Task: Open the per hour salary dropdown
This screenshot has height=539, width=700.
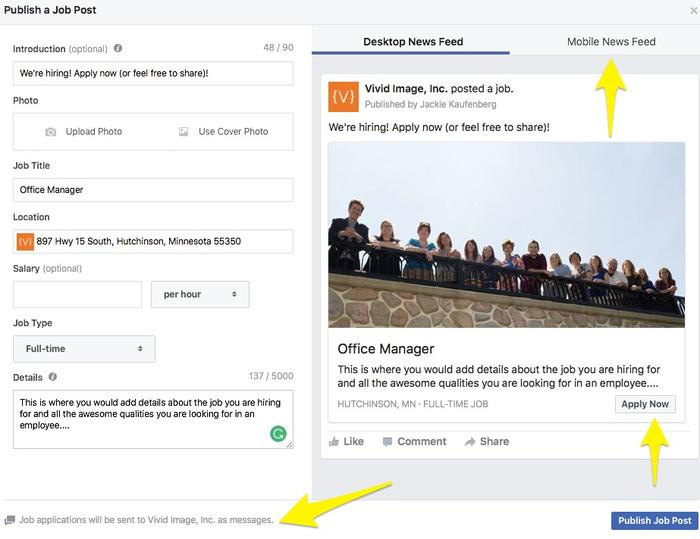Action: 199,295
